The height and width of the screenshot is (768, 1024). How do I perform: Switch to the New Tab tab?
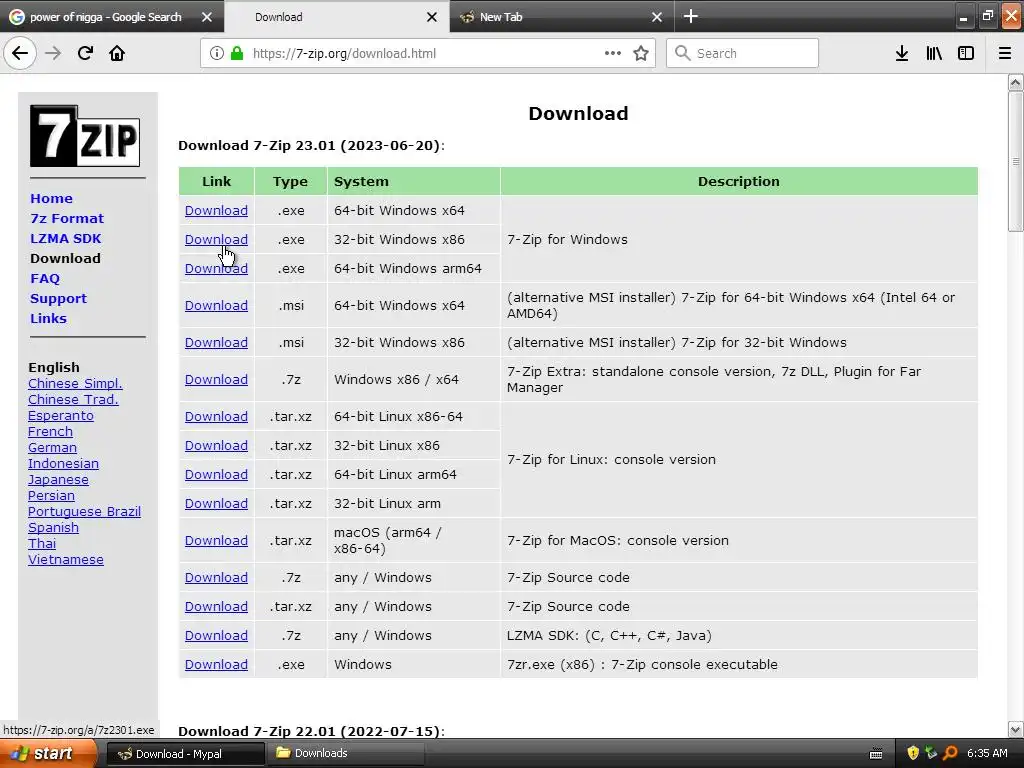pos(501,17)
